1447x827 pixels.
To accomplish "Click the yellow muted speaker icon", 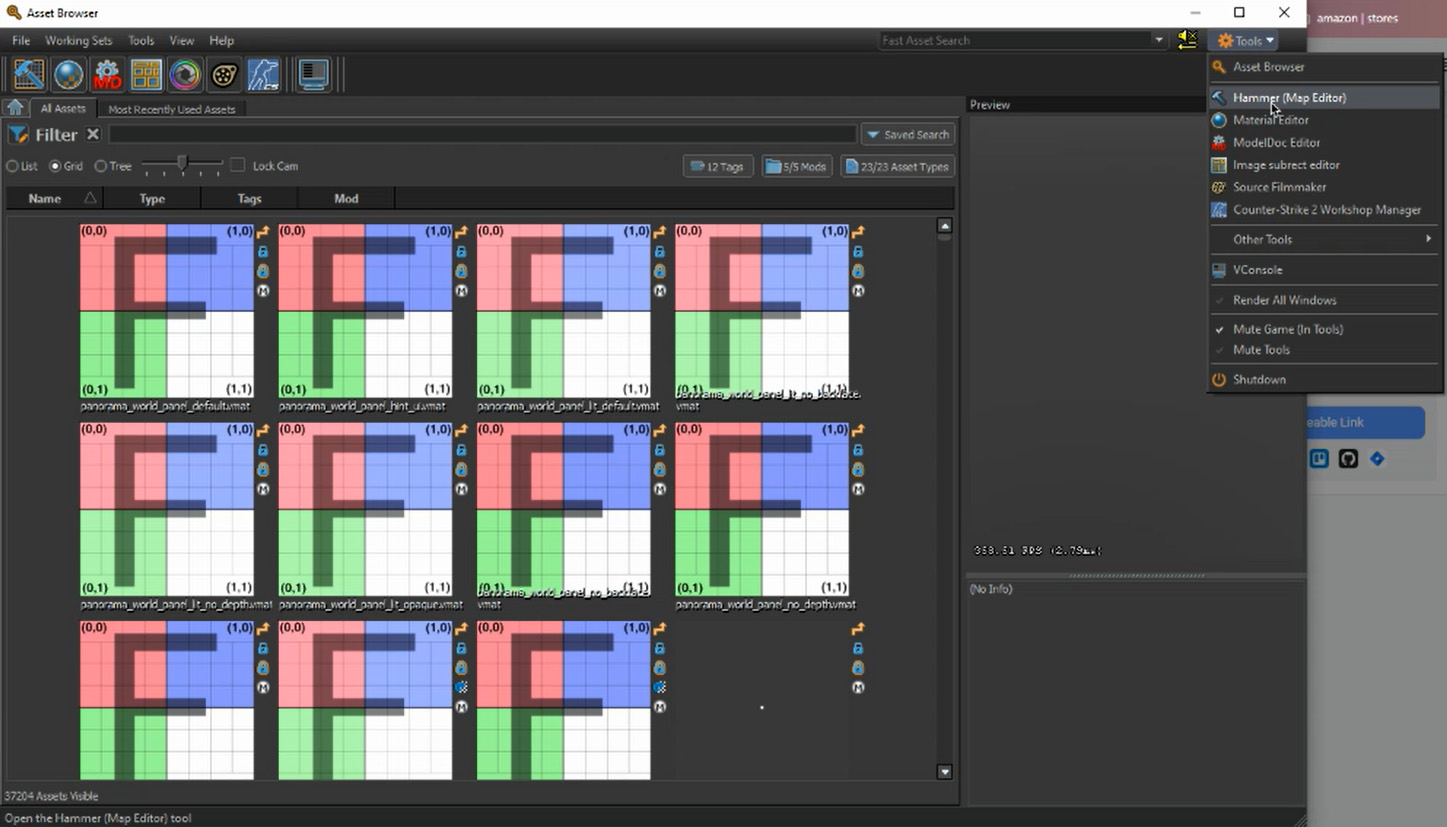I will pos(1187,40).
